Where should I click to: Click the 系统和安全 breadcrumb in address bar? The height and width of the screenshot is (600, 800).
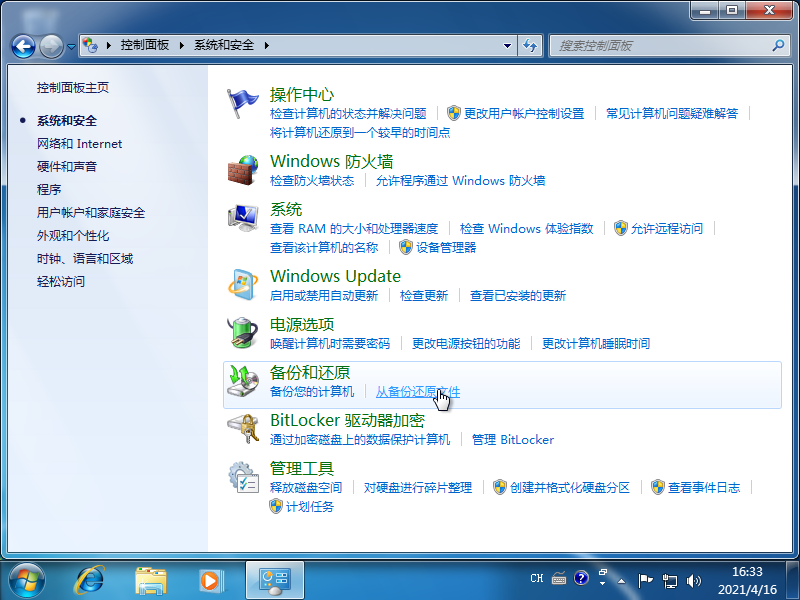(x=224, y=45)
